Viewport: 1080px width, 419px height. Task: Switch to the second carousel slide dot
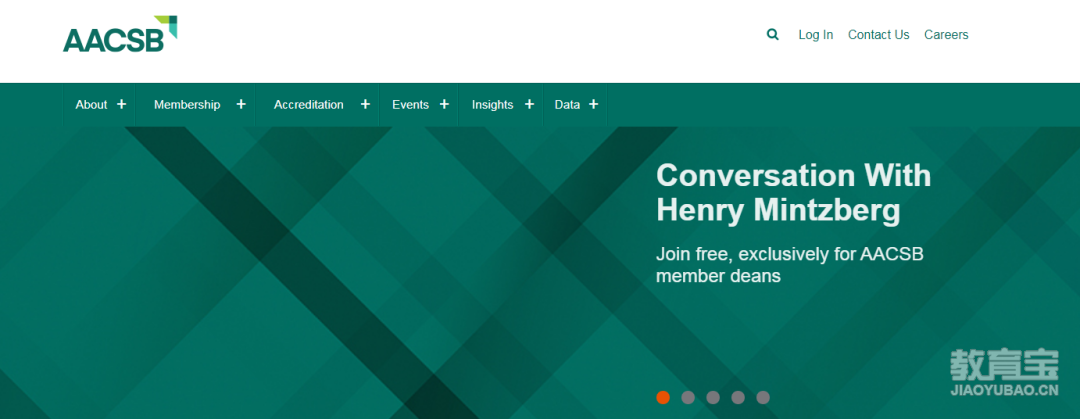point(687,397)
